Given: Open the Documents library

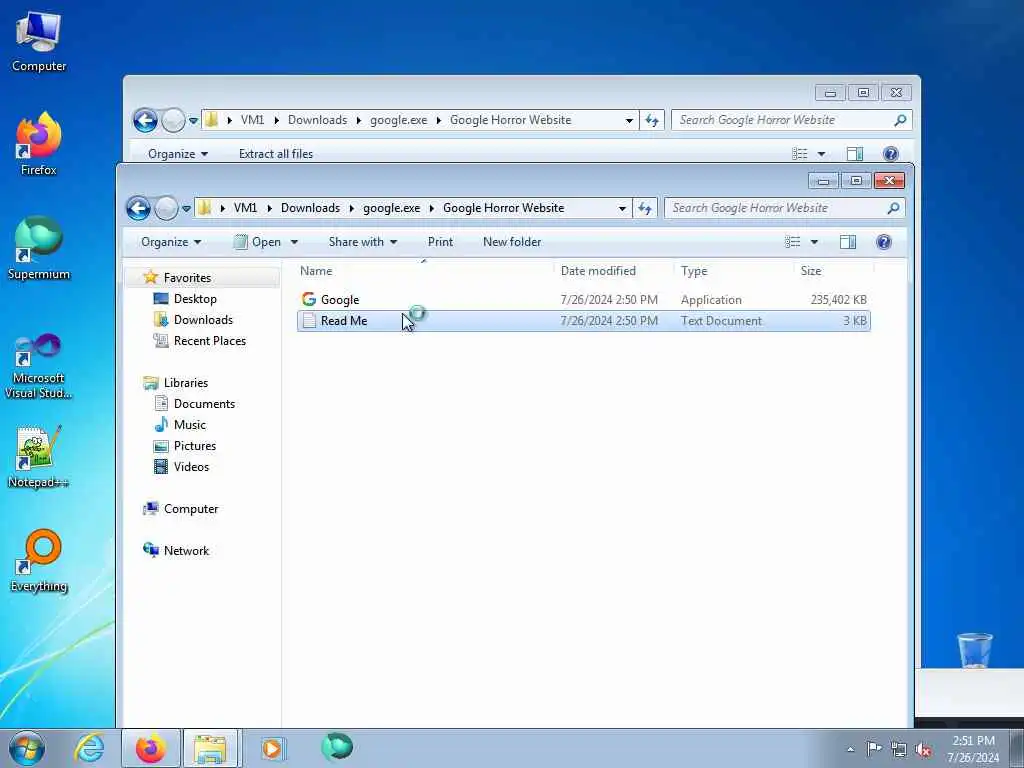Looking at the screenshot, I should point(204,404).
